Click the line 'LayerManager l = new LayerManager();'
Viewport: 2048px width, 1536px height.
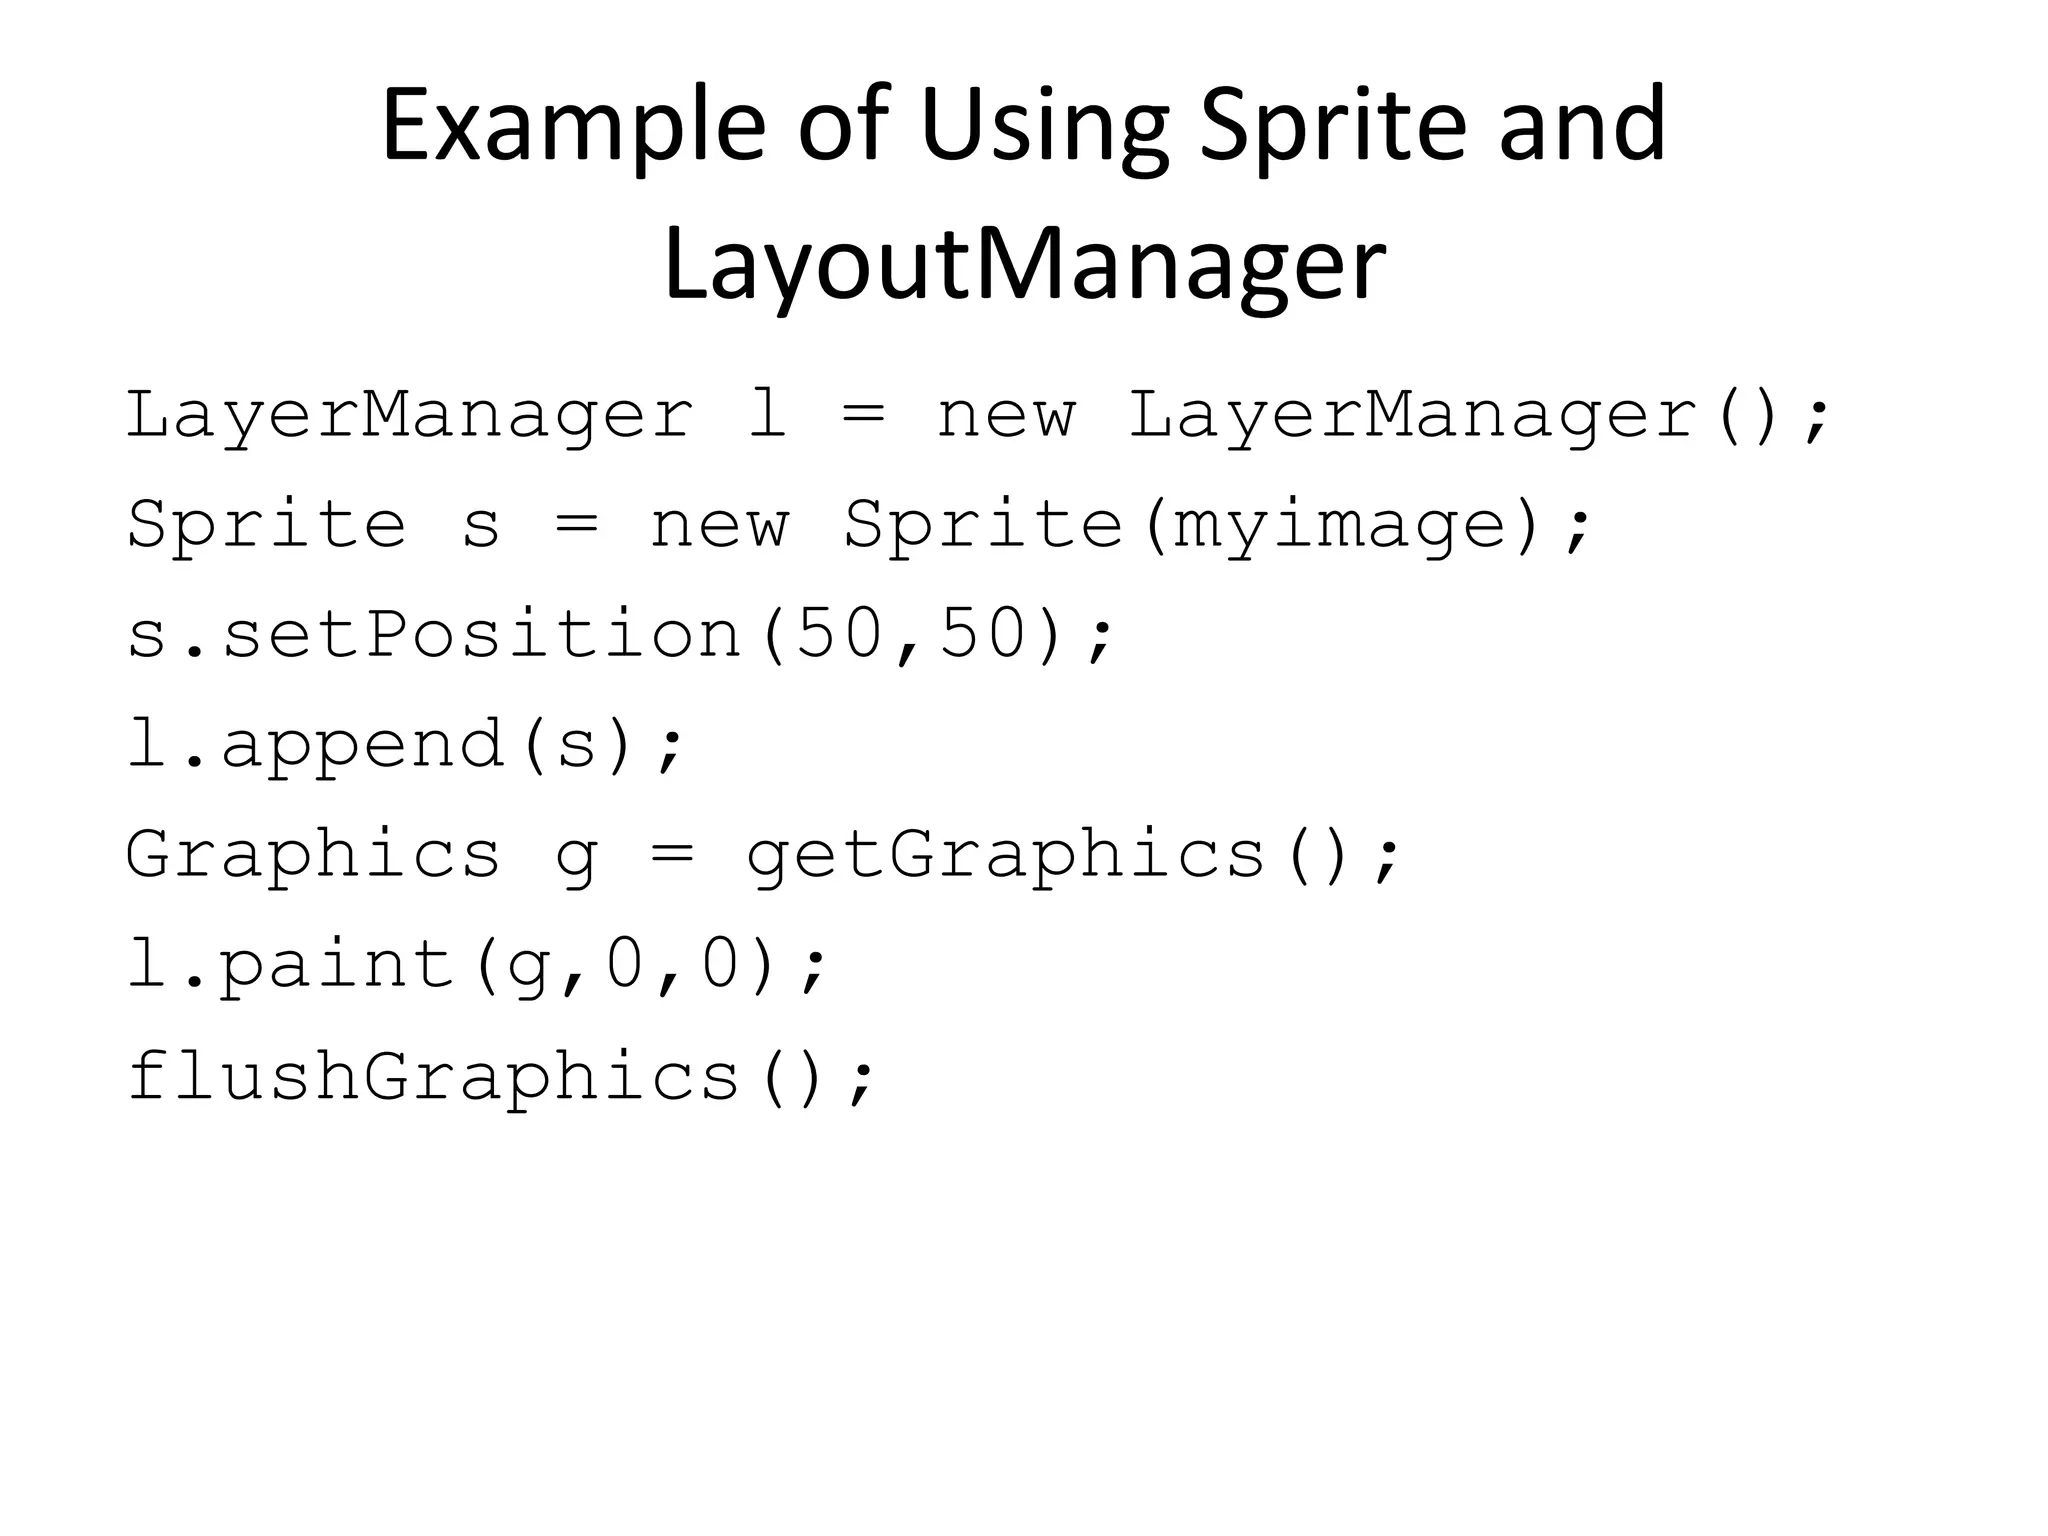(x=978, y=417)
